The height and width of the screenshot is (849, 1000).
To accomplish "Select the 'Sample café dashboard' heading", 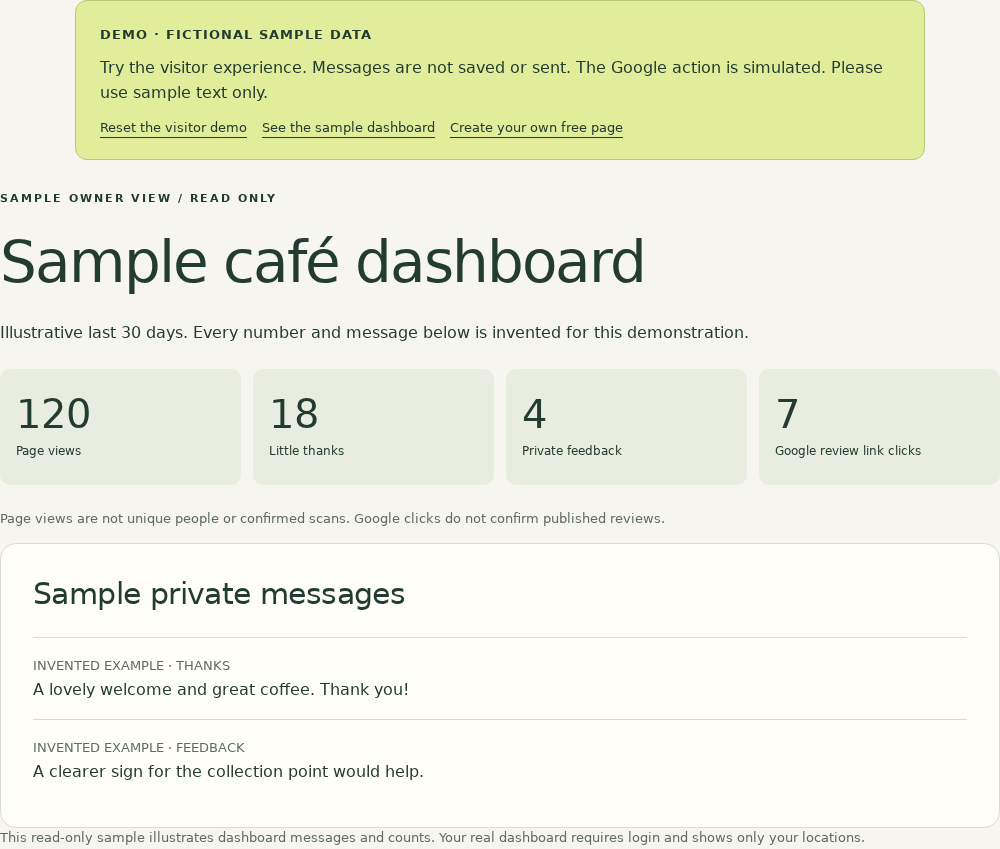I will (322, 262).
